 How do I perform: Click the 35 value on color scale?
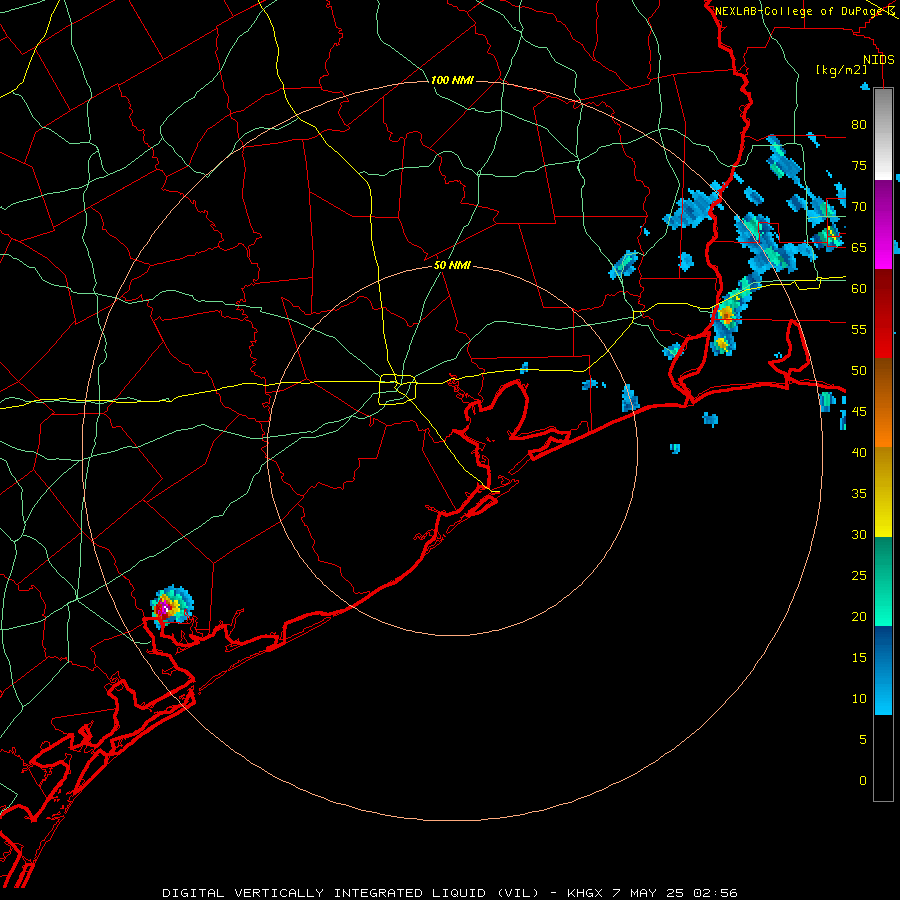pyautogui.click(x=859, y=494)
